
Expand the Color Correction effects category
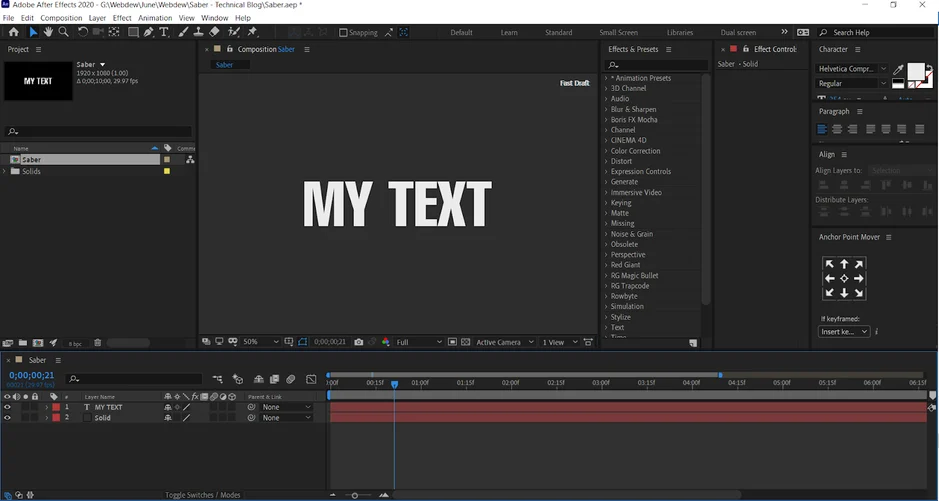tap(606, 151)
